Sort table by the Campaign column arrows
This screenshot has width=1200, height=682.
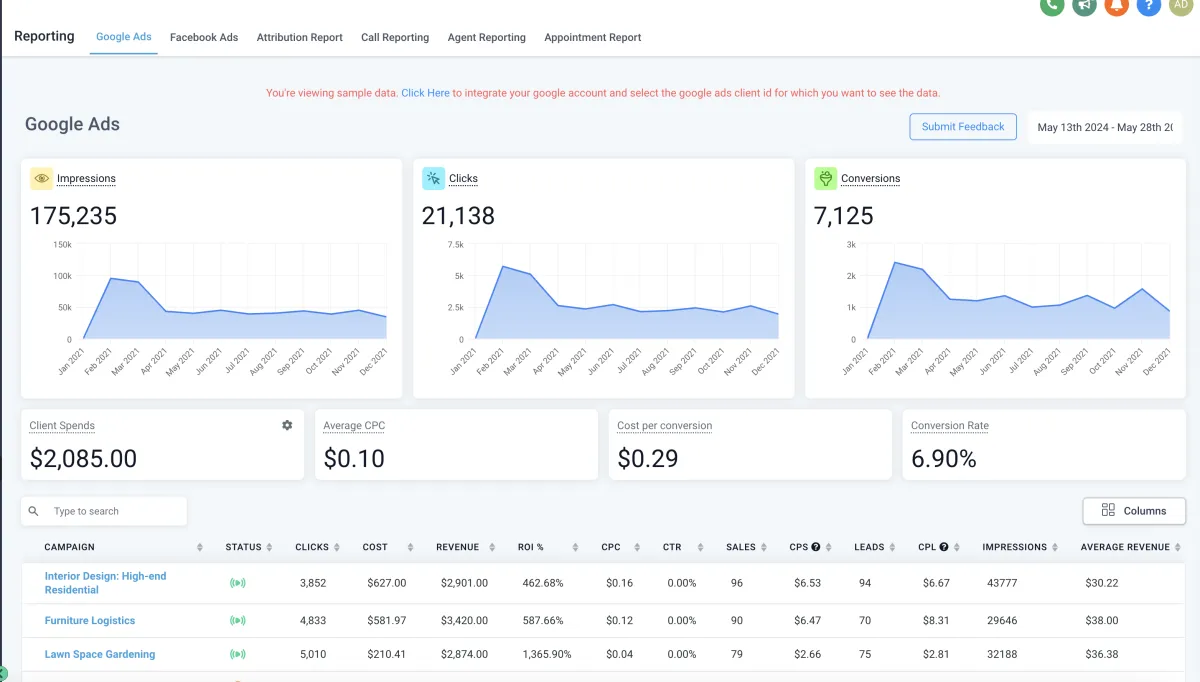point(200,548)
